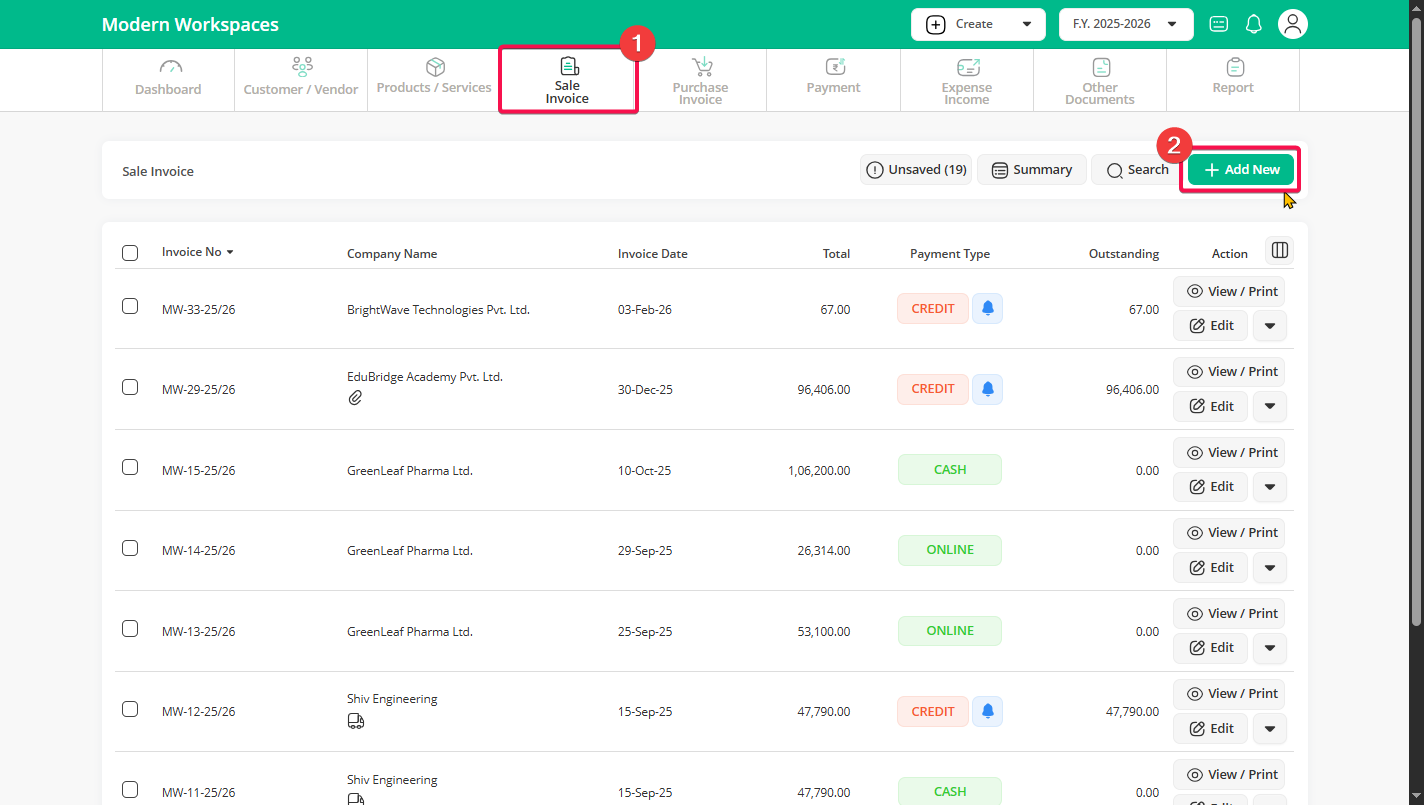This screenshot has width=1424, height=805.
Task: Toggle the select-all invoices checkbox
Action: tap(130, 253)
